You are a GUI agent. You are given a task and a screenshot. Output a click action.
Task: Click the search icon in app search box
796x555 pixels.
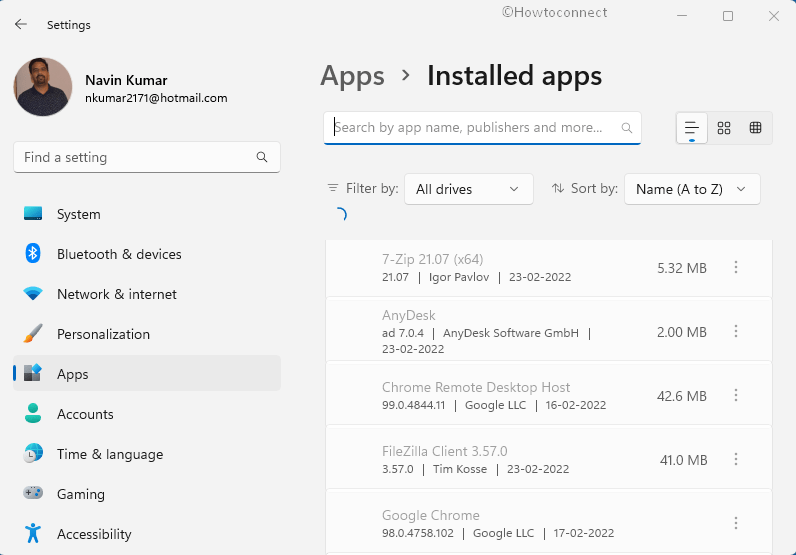click(x=627, y=127)
